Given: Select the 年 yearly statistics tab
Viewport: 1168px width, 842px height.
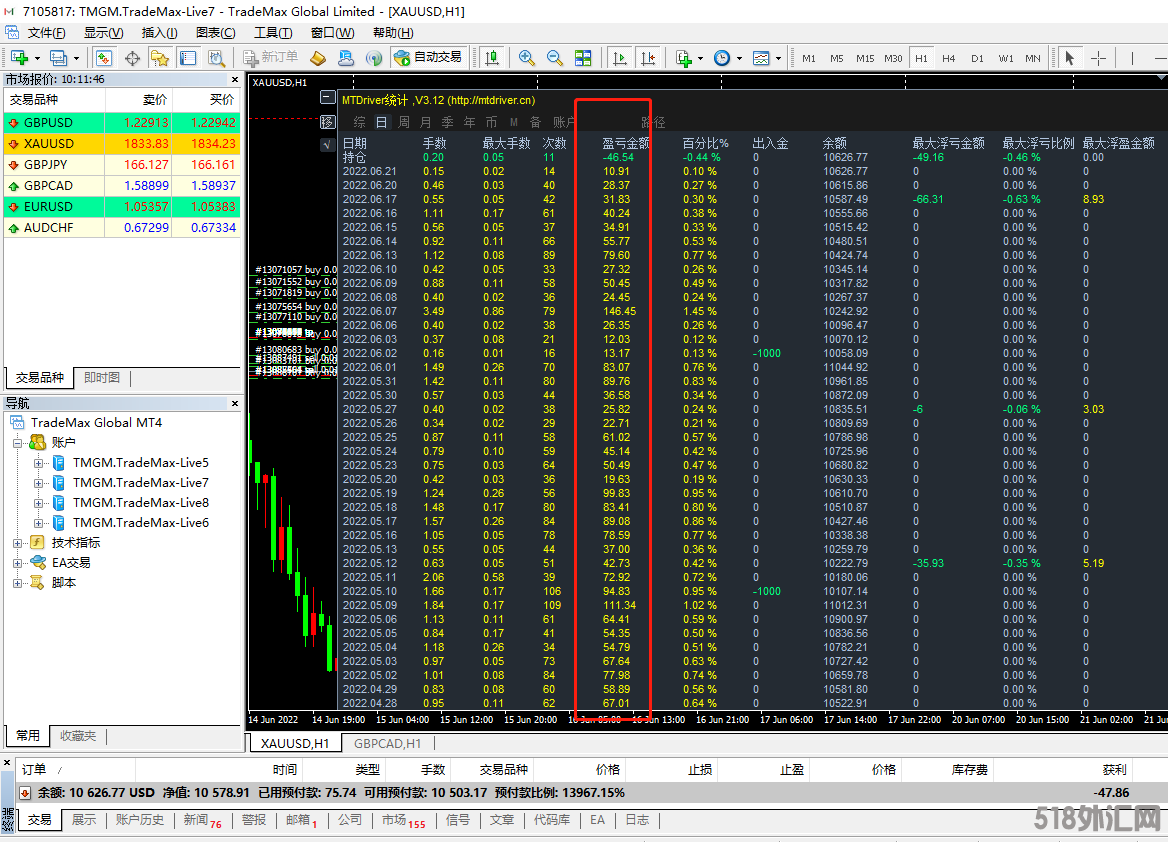Looking at the screenshot, I should click(469, 122).
